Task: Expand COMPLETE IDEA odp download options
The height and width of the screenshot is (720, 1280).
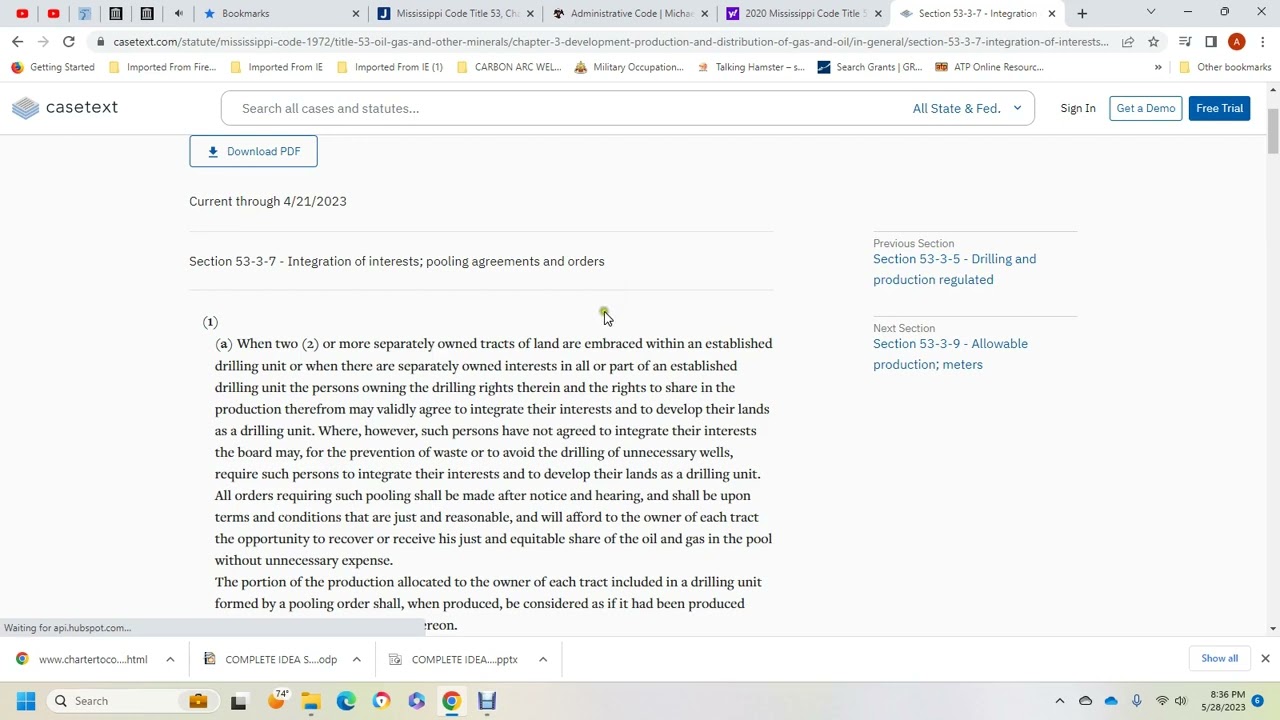Action: coord(356,659)
